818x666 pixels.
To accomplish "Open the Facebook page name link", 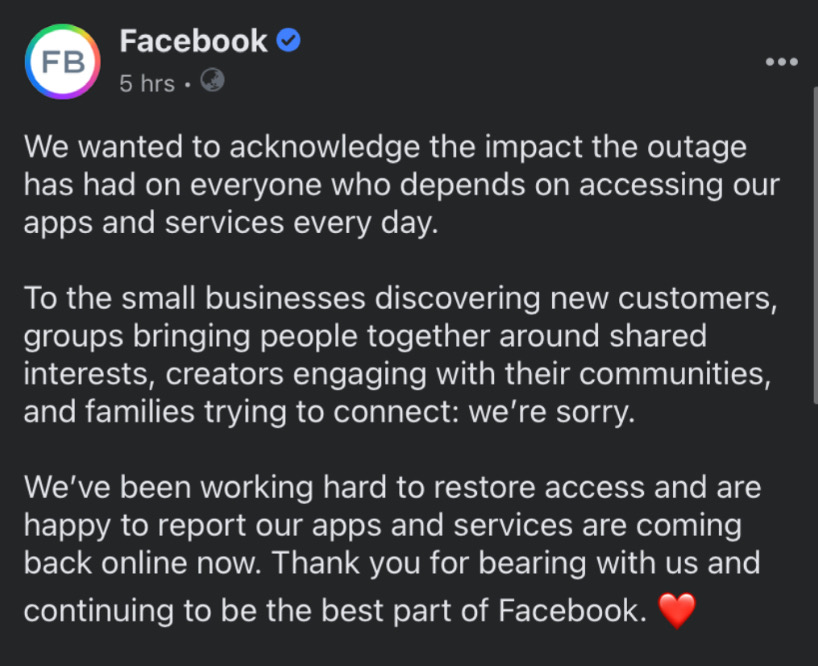I will 194,41.
